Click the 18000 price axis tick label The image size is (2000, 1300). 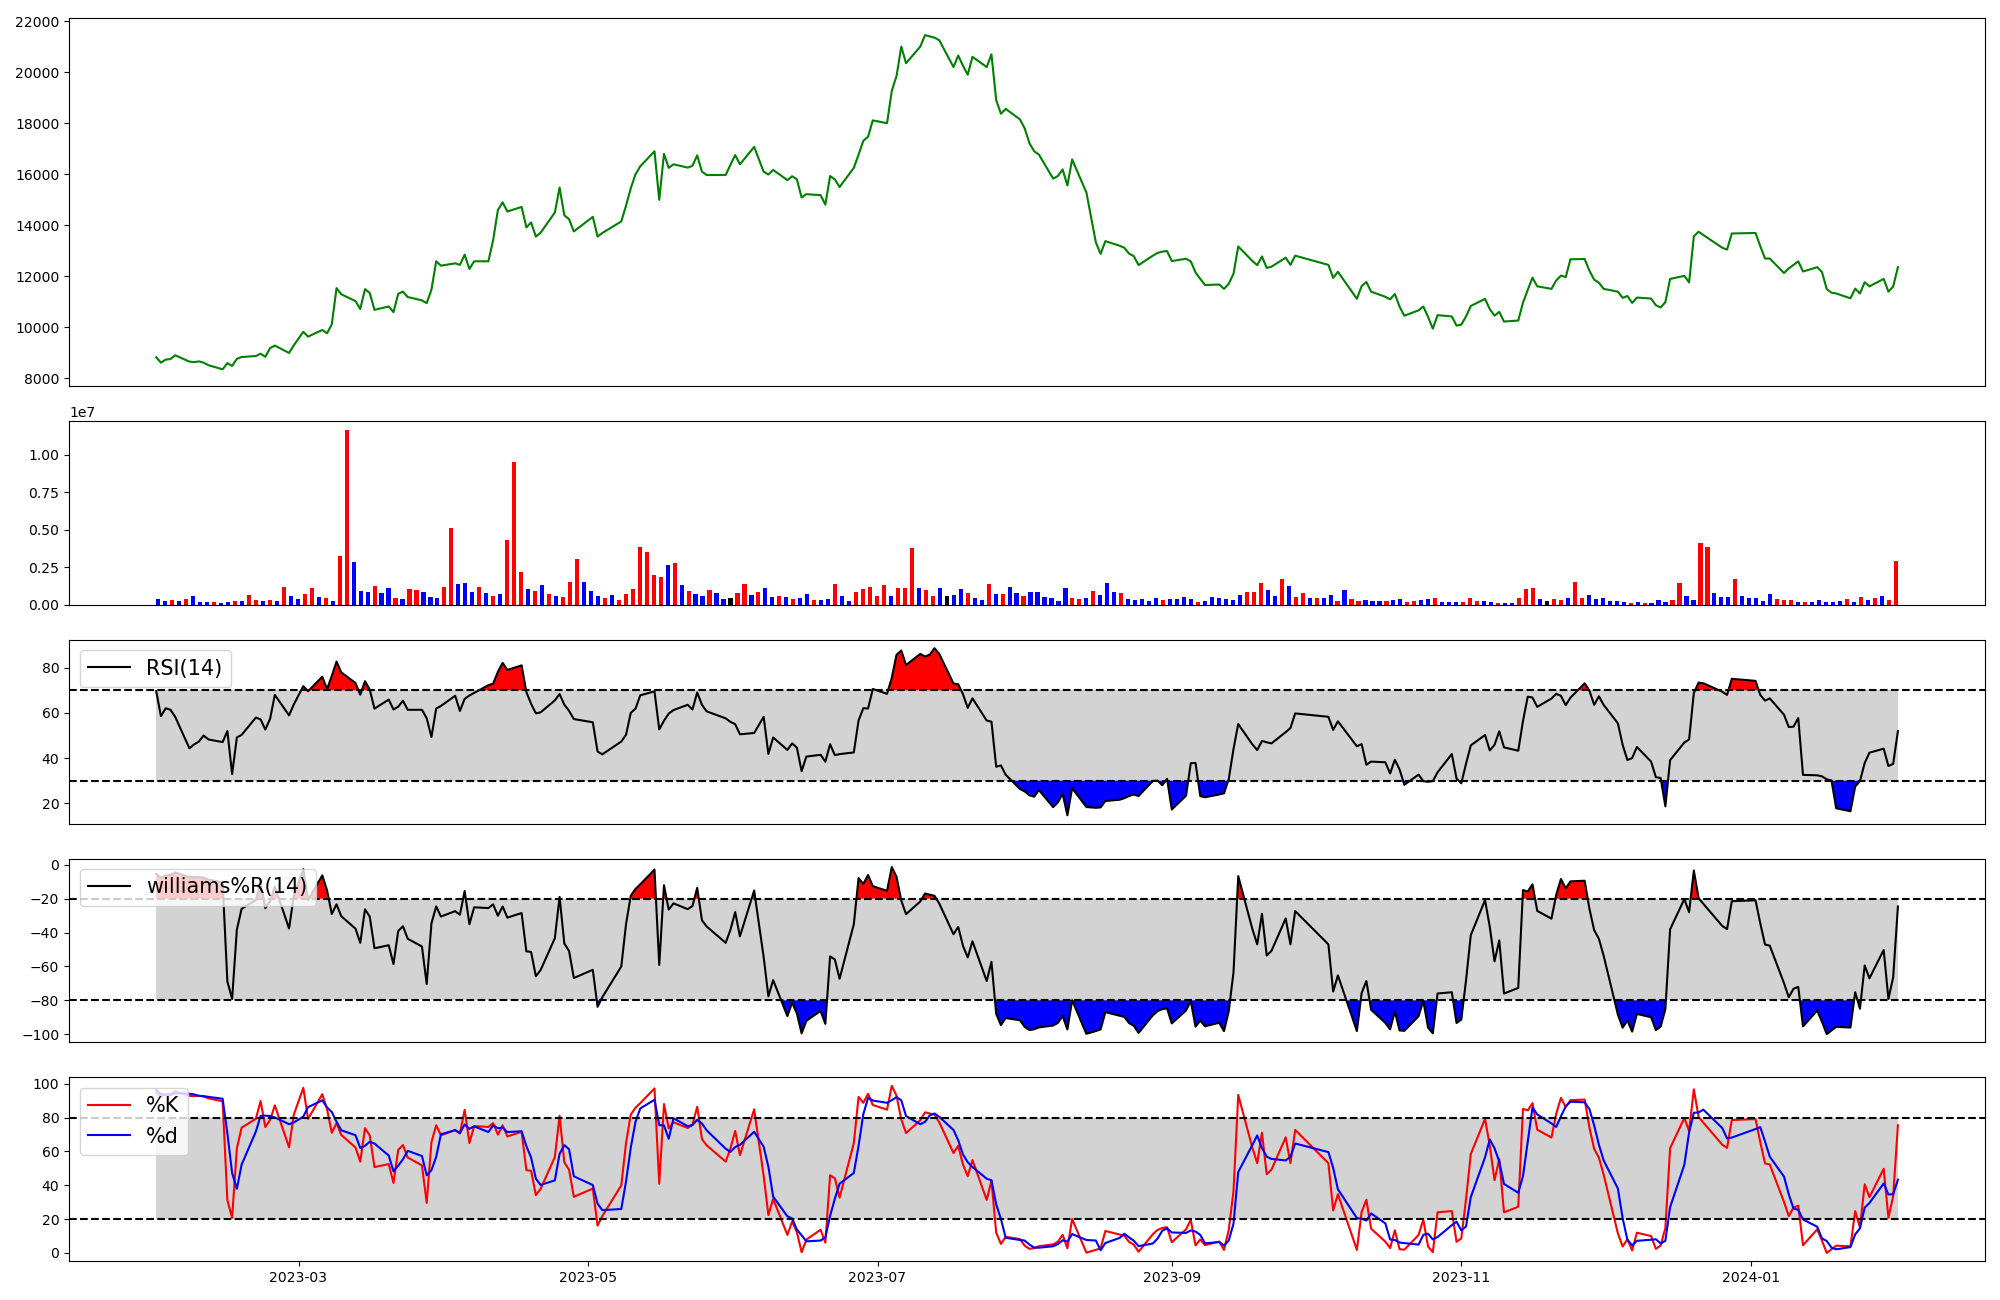tap(36, 123)
